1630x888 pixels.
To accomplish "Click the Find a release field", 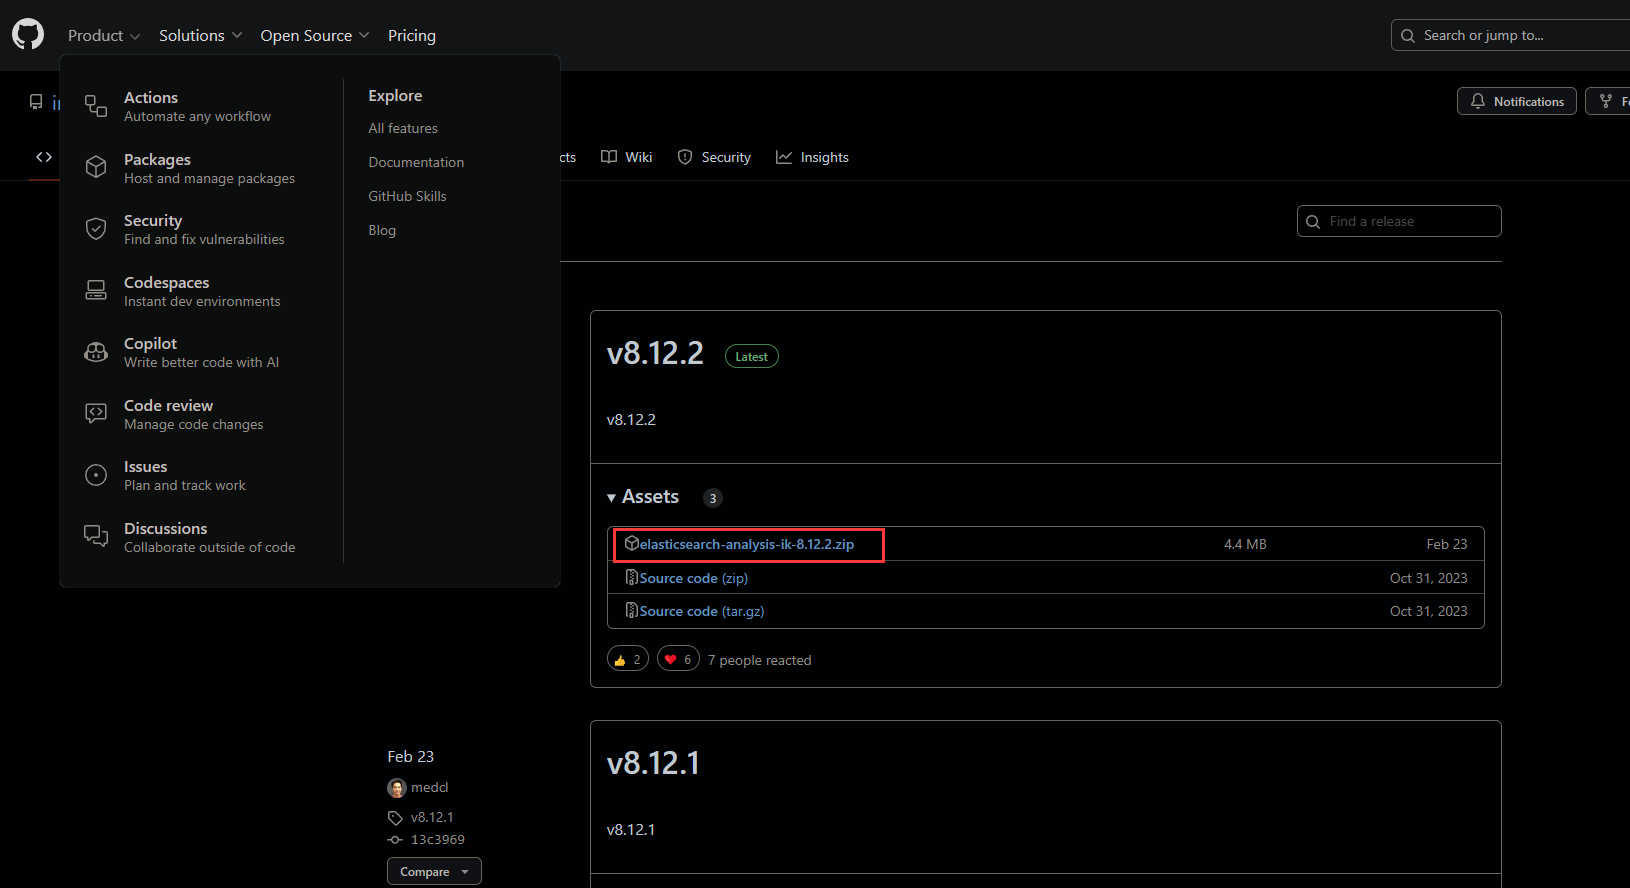I will [1399, 221].
